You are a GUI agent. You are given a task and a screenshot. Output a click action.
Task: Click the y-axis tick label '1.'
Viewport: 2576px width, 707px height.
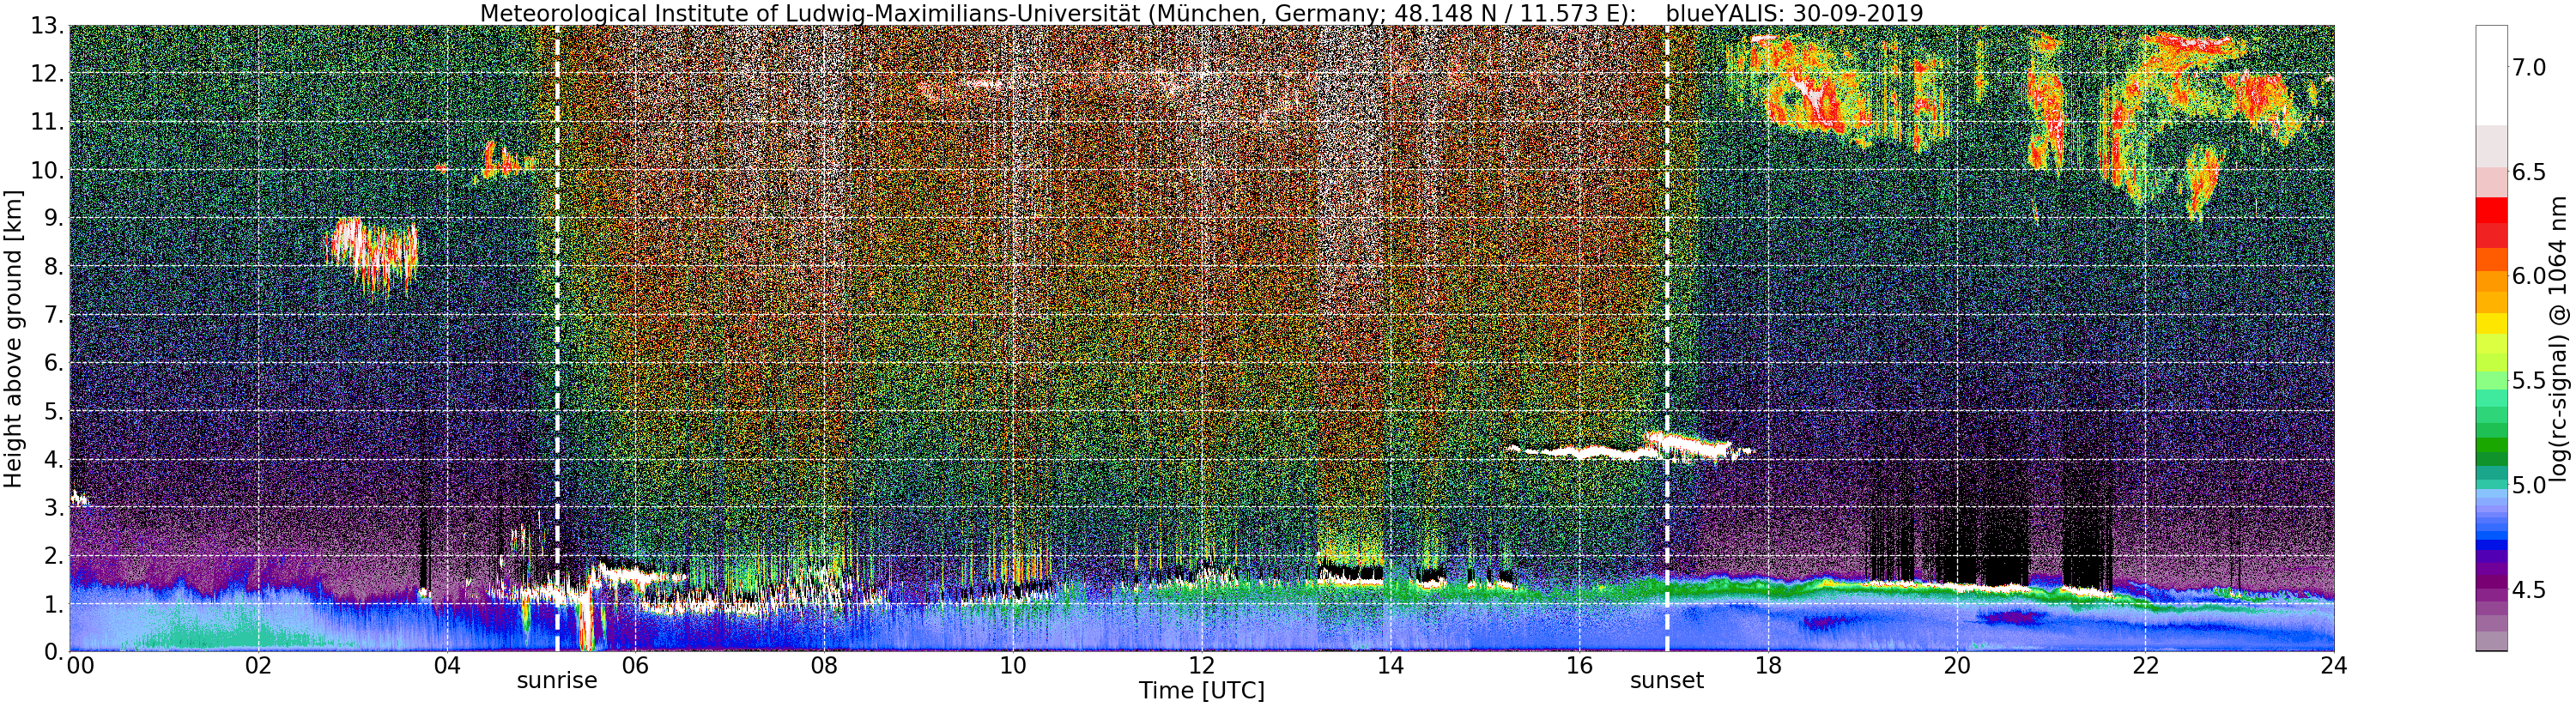tap(53, 604)
